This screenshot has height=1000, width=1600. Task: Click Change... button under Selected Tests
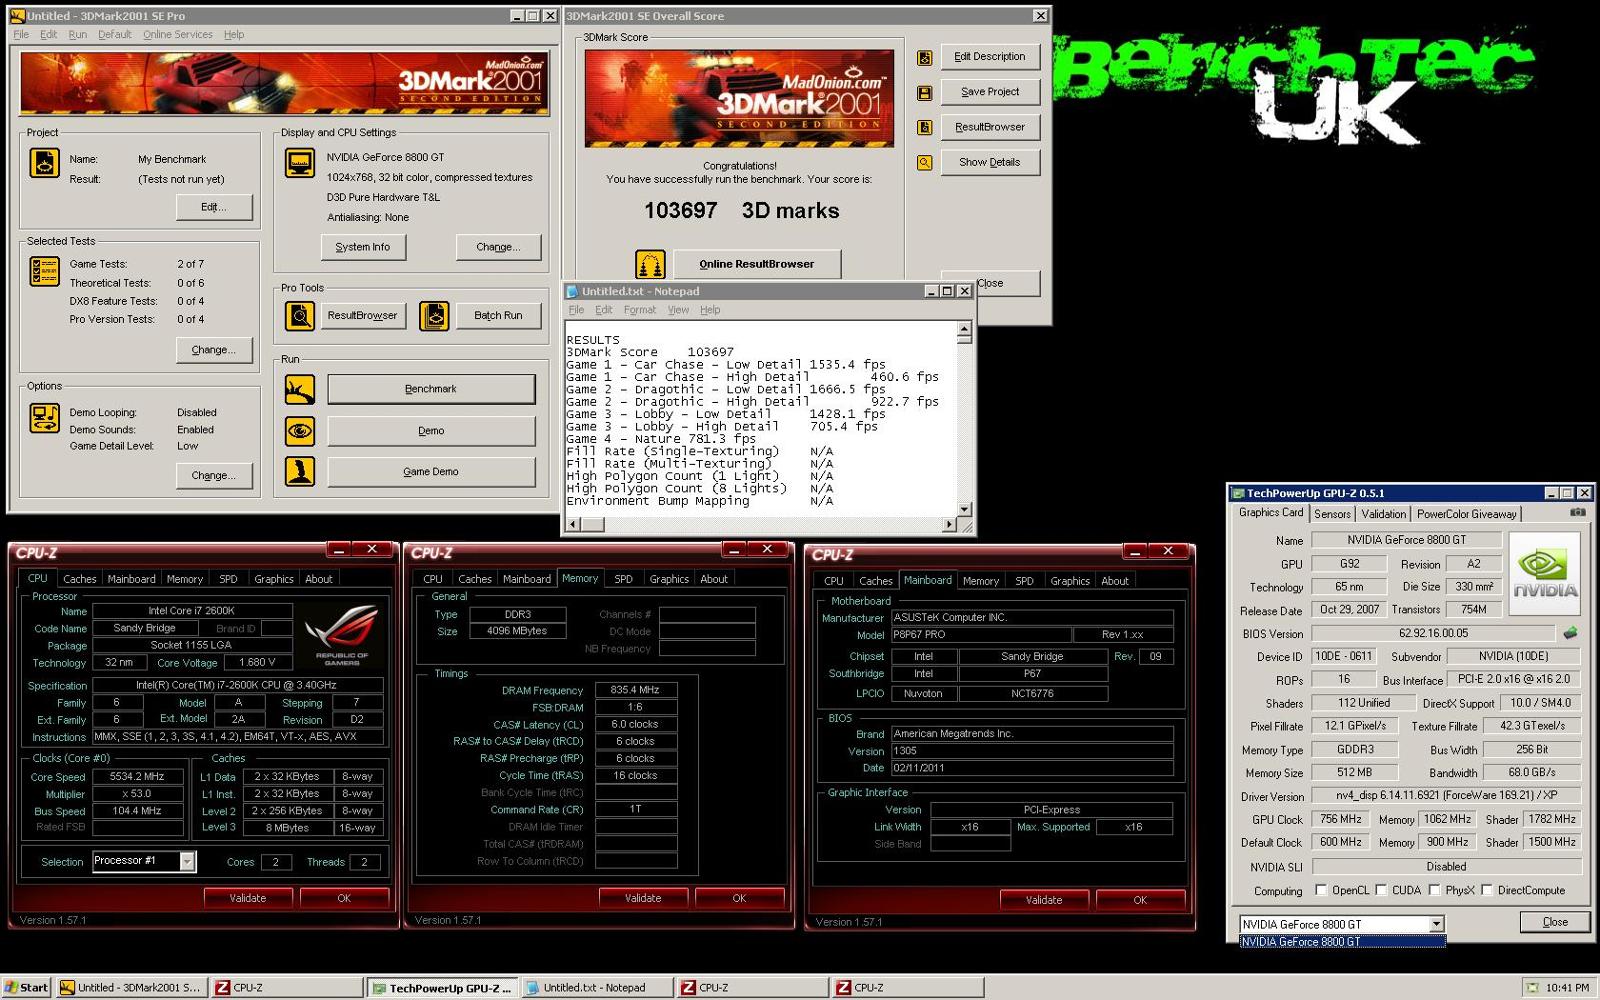click(x=214, y=350)
